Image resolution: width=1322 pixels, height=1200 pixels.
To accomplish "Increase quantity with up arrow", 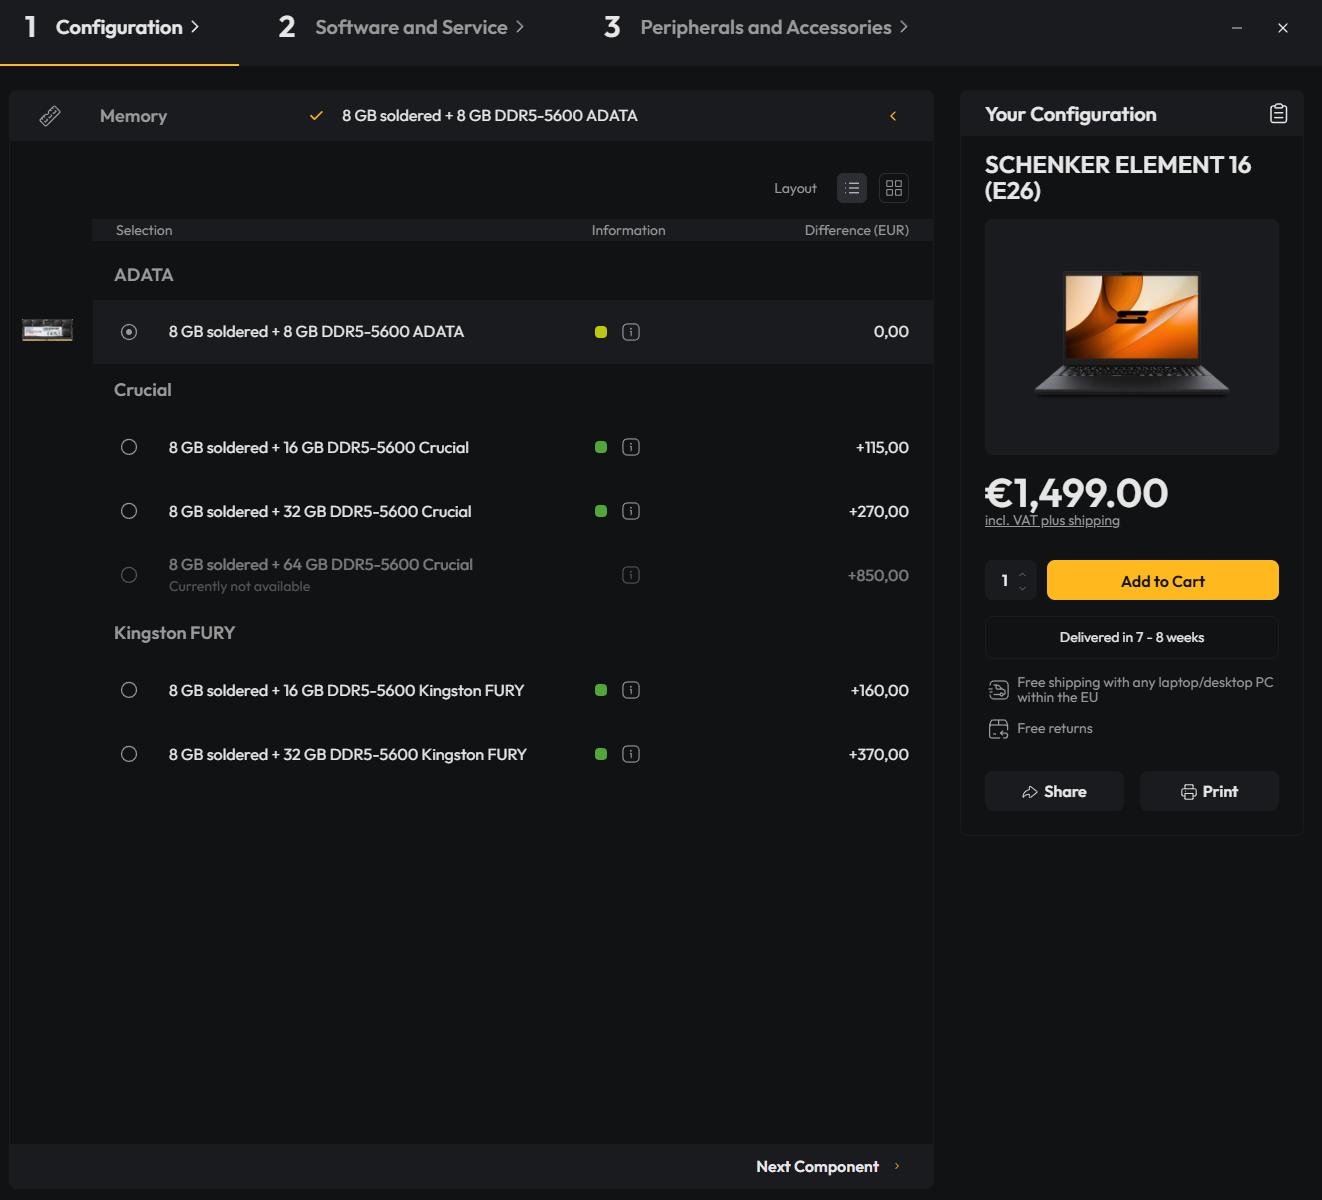I will click(x=1022, y=574).
